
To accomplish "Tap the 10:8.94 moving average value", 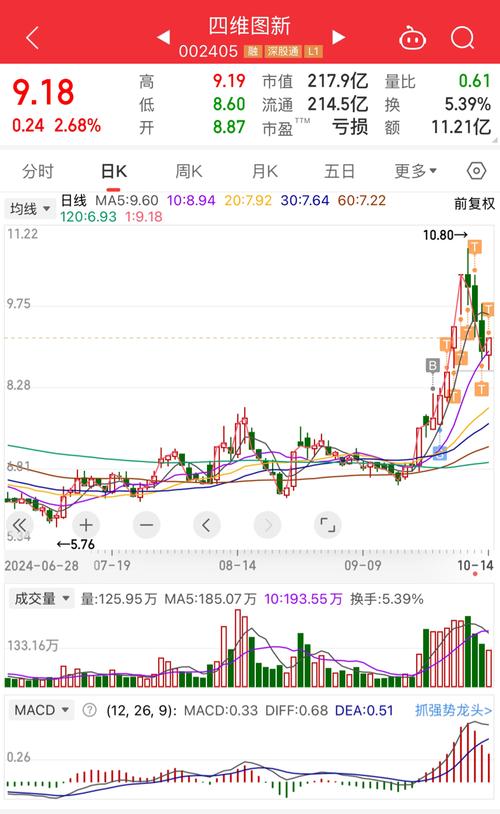I will pyautogui.click(x=191, y=200).
